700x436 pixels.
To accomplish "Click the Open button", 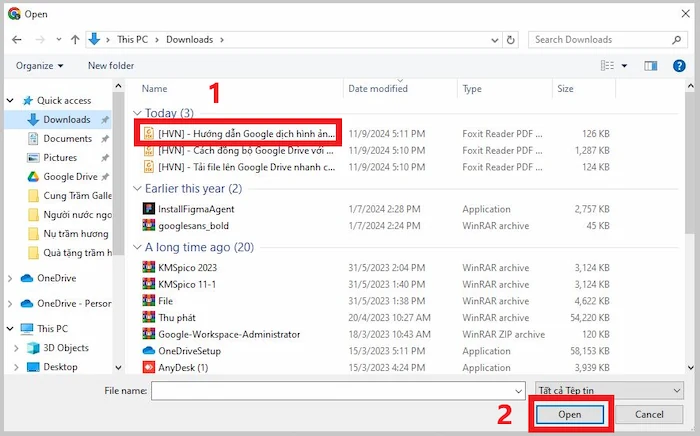I will pyautogui.click(x=570, y=415).
